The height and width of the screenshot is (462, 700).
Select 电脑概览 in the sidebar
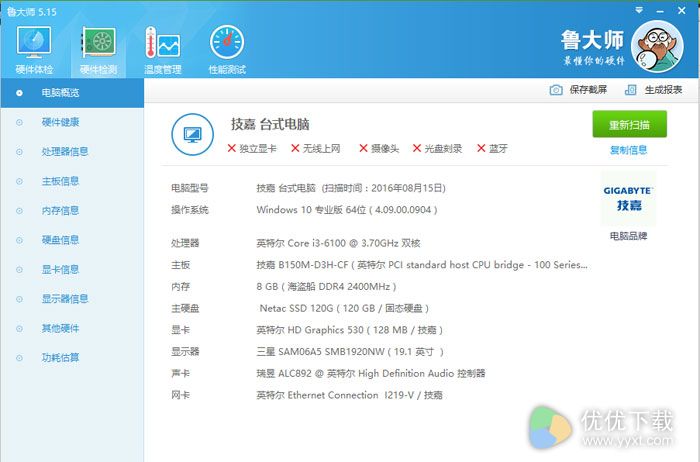point(72,93)
